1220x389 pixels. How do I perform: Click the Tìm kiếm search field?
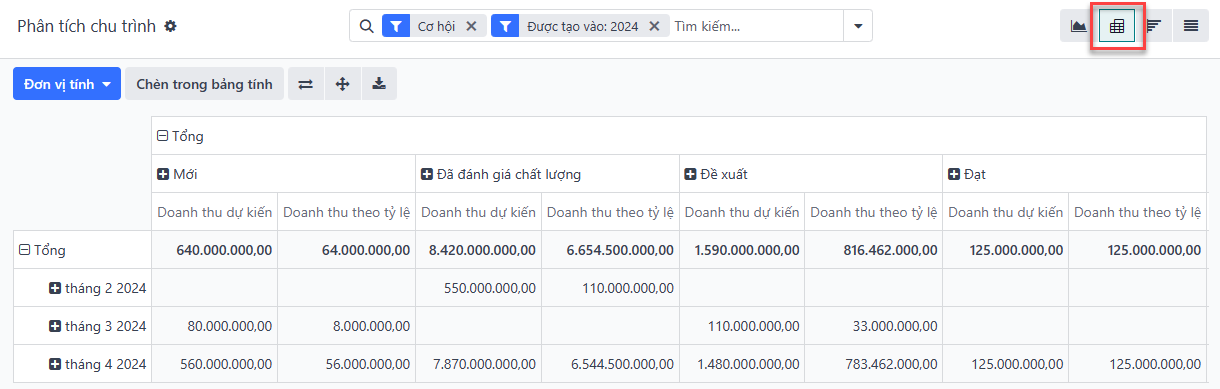756,26
